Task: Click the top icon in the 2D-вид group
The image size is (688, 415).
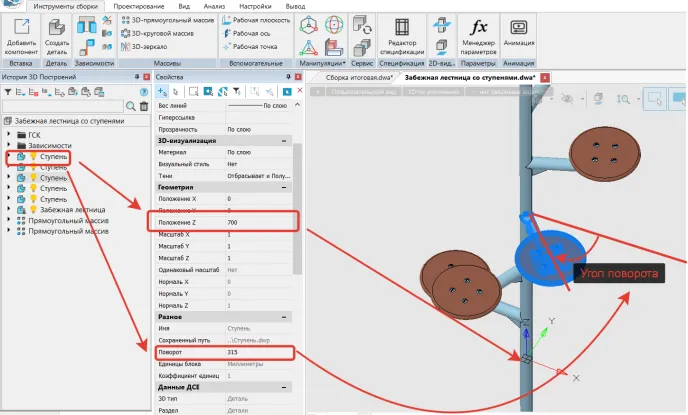Action: [x=441, y=25]
